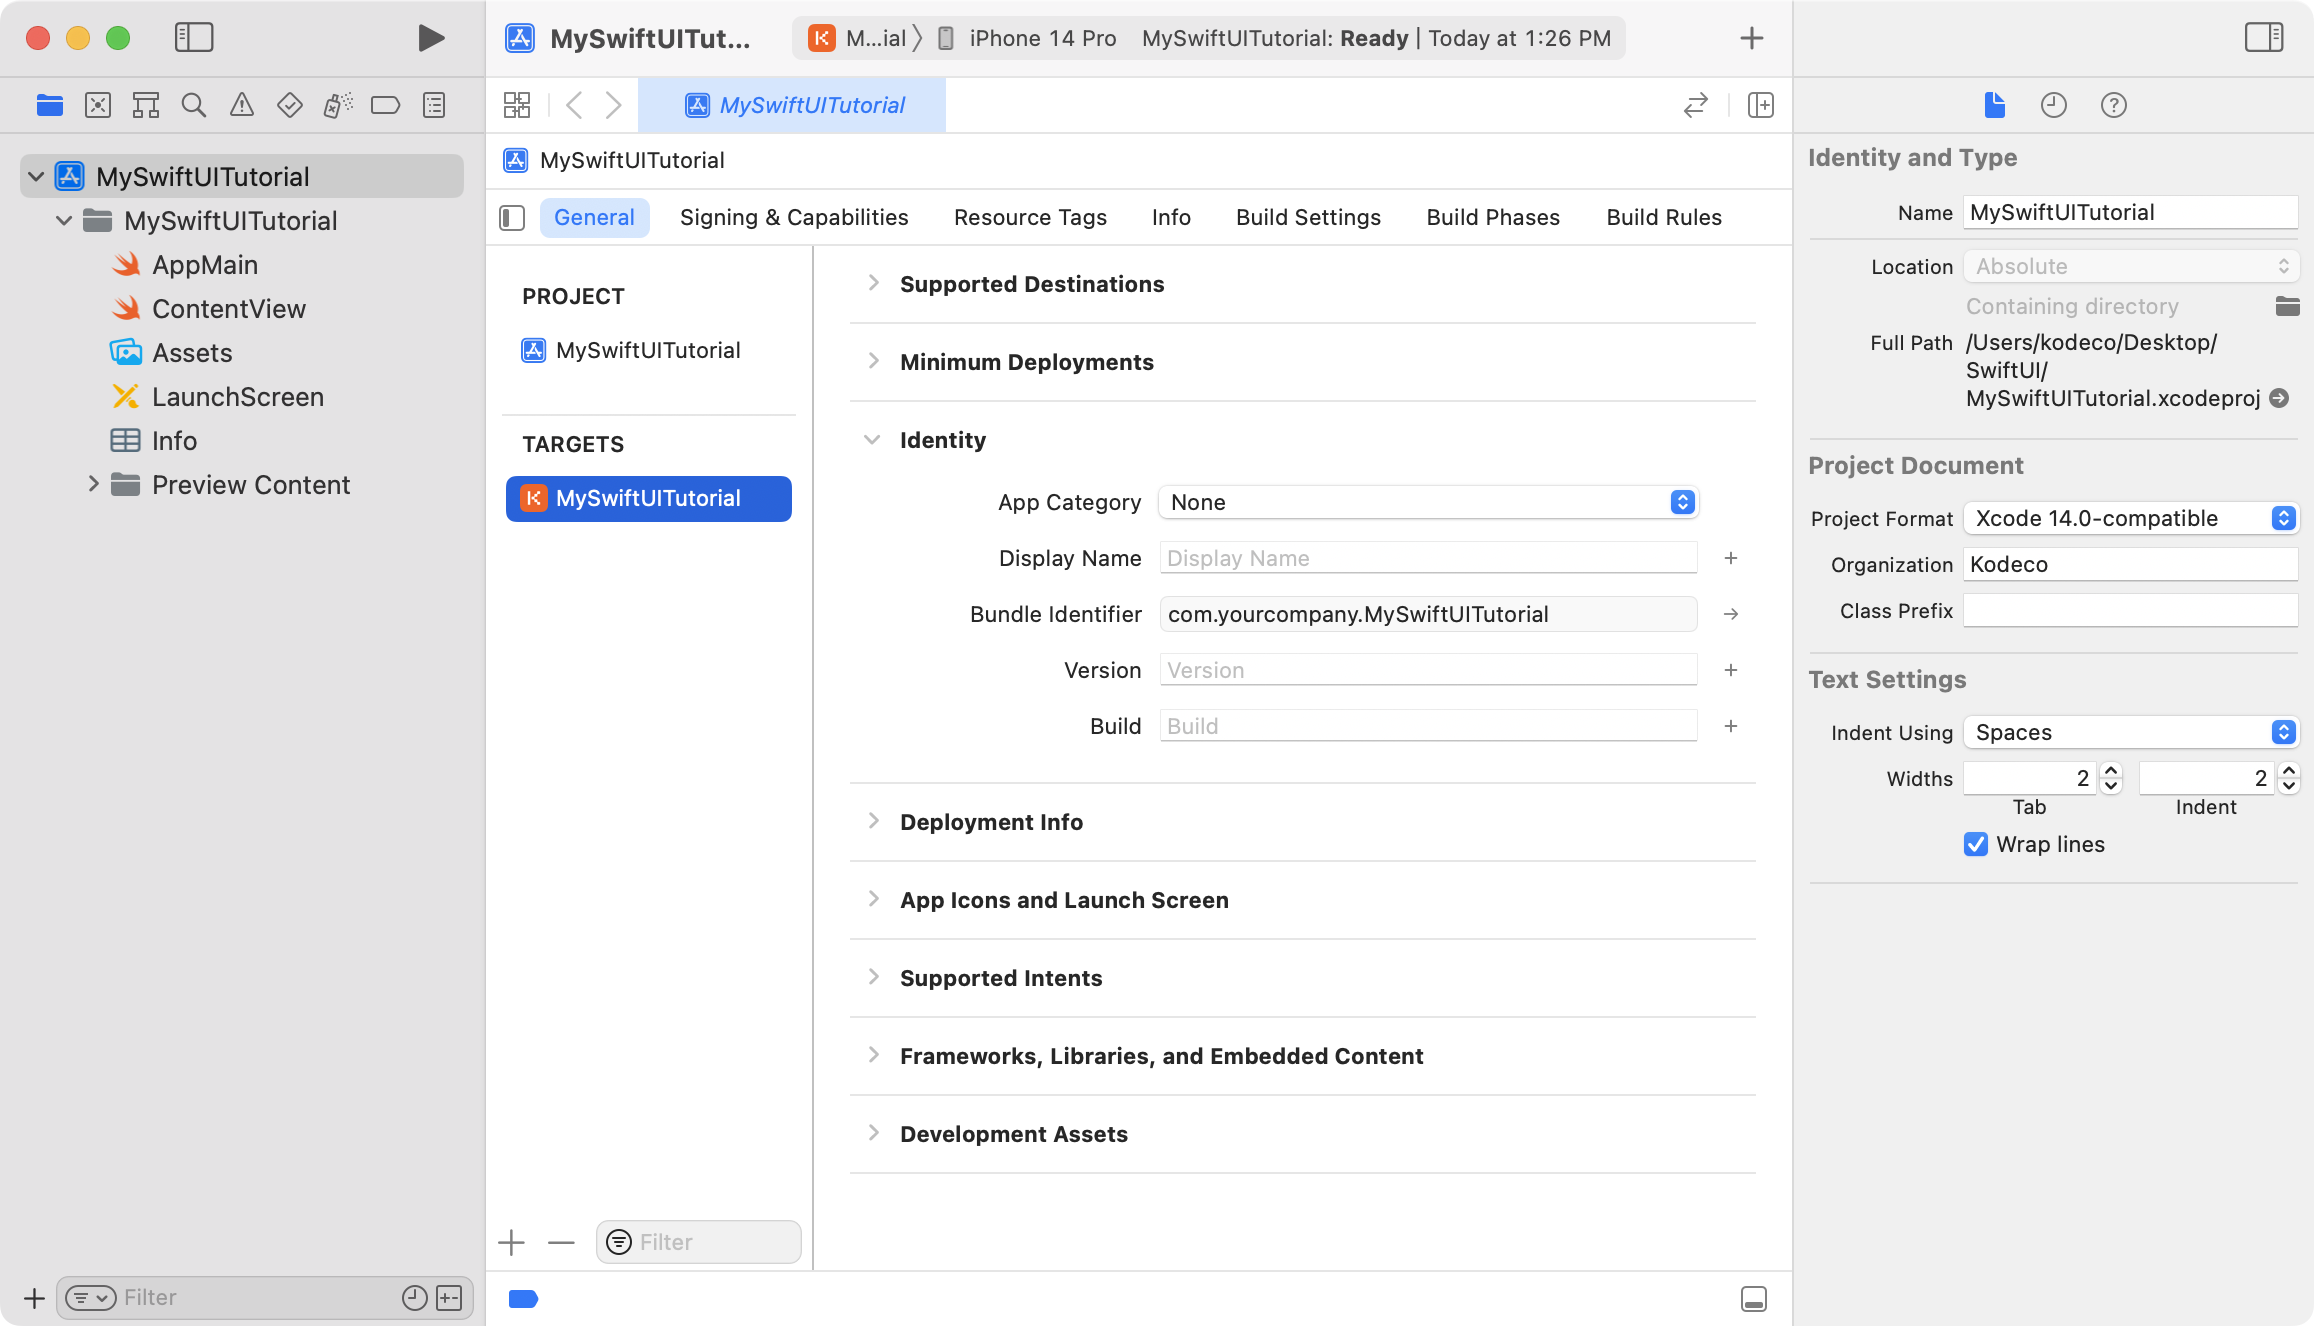Click the Run play button
This screenshot has width=2314, height=1326.
(x=430, y=38)
